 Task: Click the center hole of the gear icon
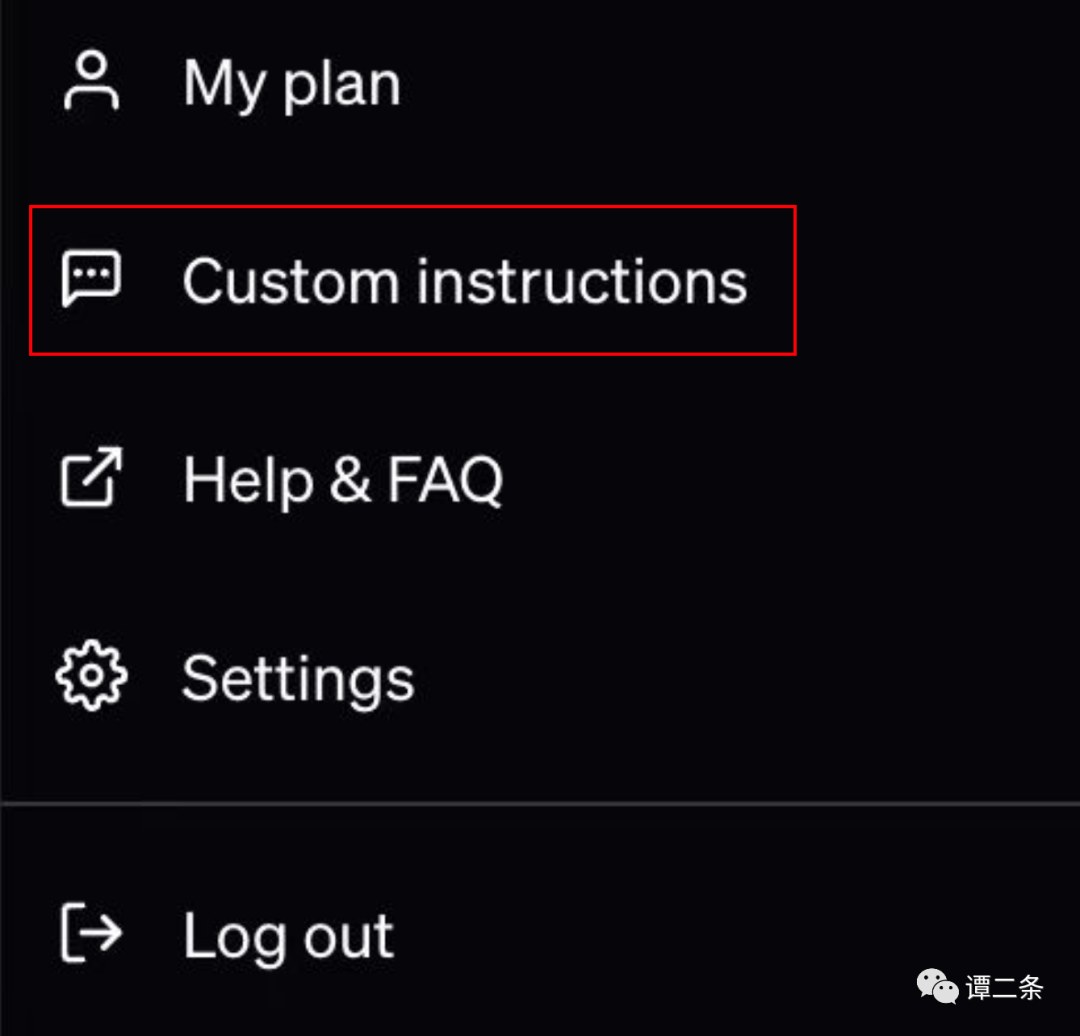pyautogui.click(x=91, y=677)
